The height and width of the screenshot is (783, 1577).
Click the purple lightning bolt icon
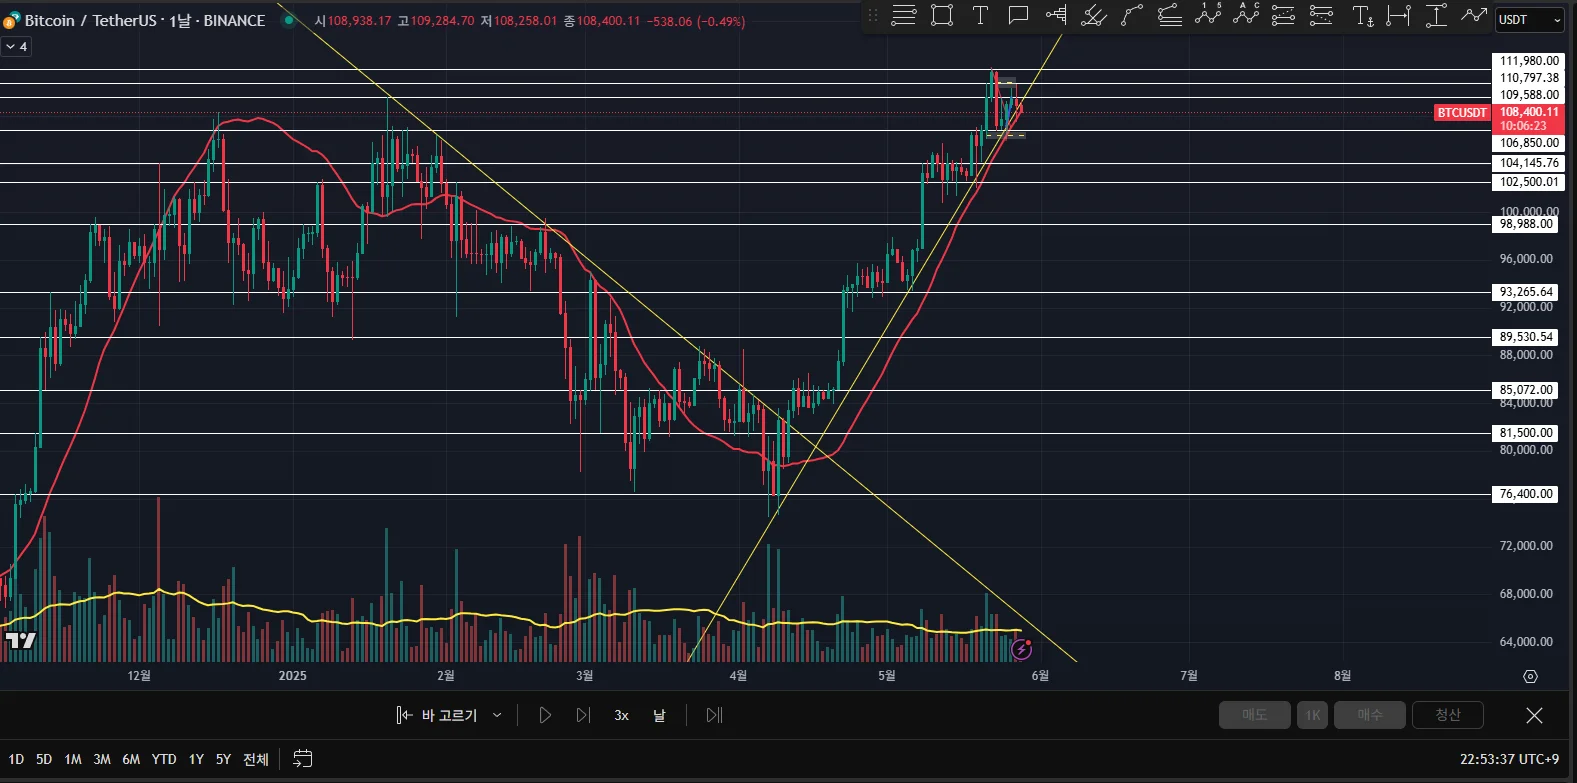[x=1021, y=650]
